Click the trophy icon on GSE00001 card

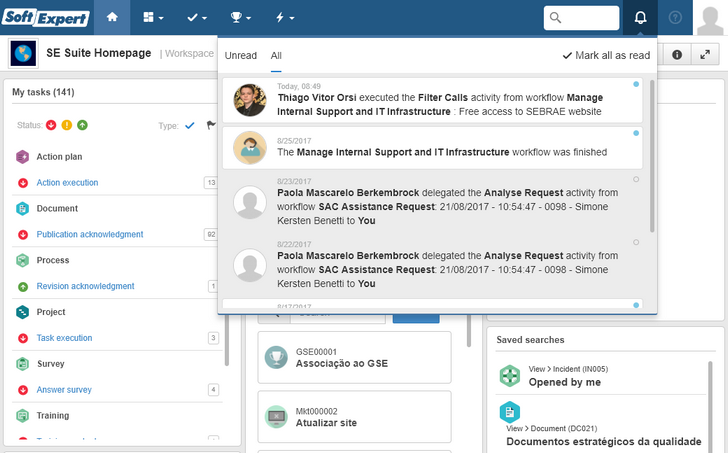coord(276,358)
